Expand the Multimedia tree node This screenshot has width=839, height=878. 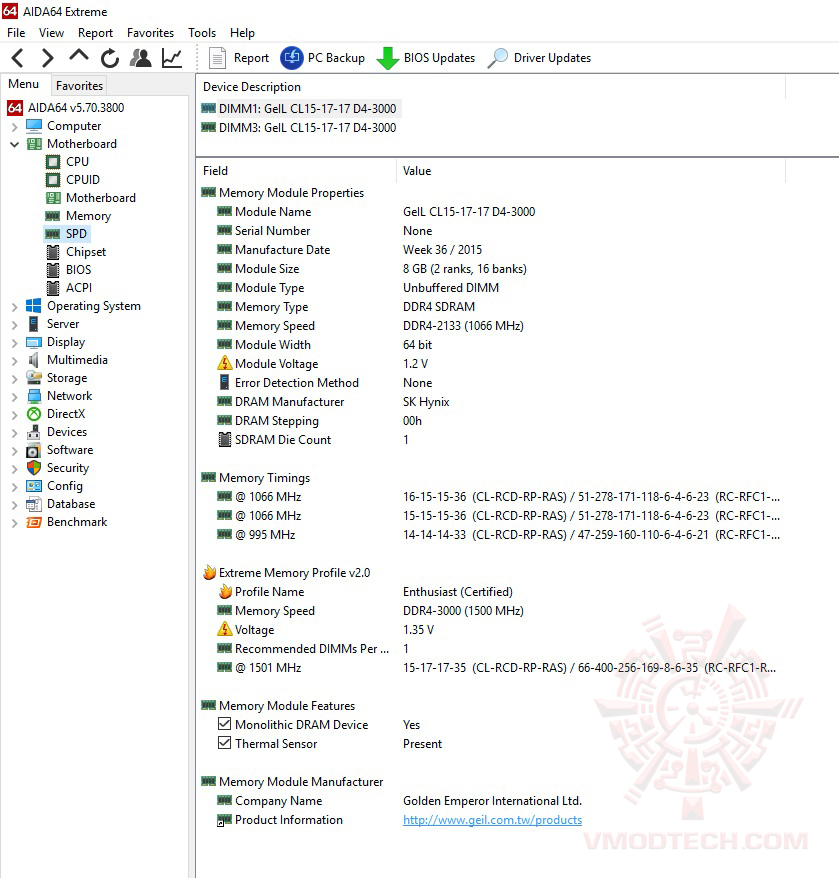click(x=15, y=361)
